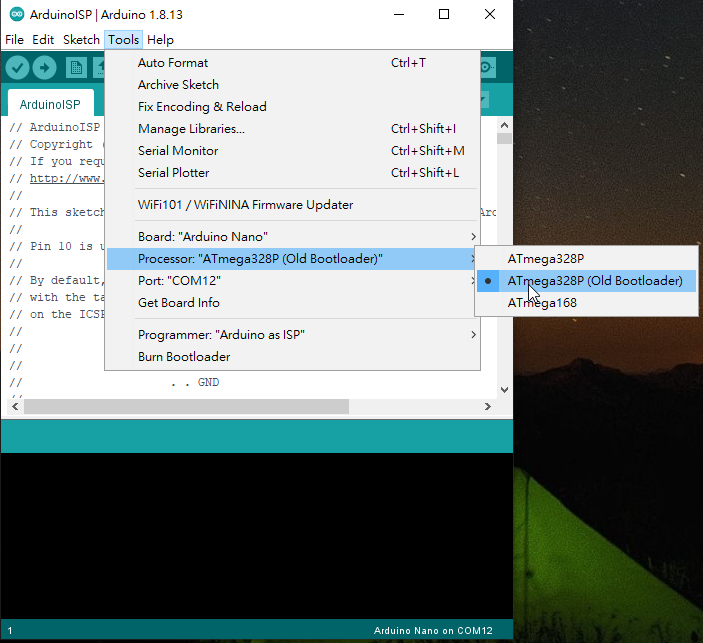The height and width of the screenshot is (643, 703).
Task: Click the Verify checkmark toolbar button
Action: coord(17,67)
